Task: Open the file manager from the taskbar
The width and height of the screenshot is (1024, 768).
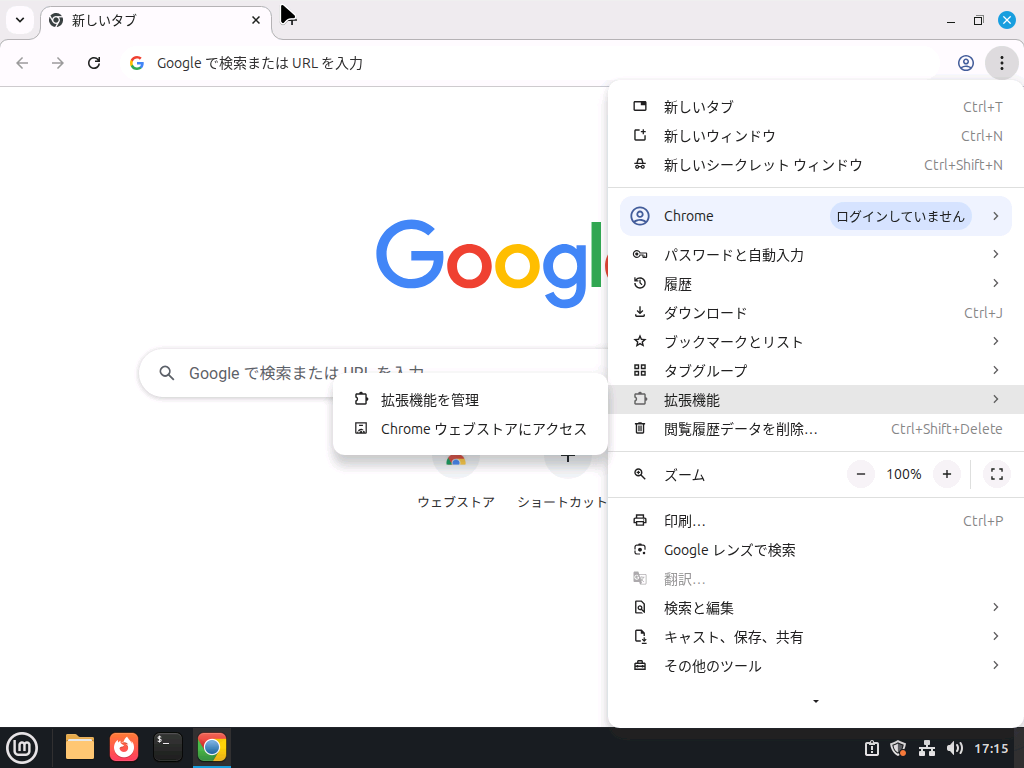Action: [79, 747]
